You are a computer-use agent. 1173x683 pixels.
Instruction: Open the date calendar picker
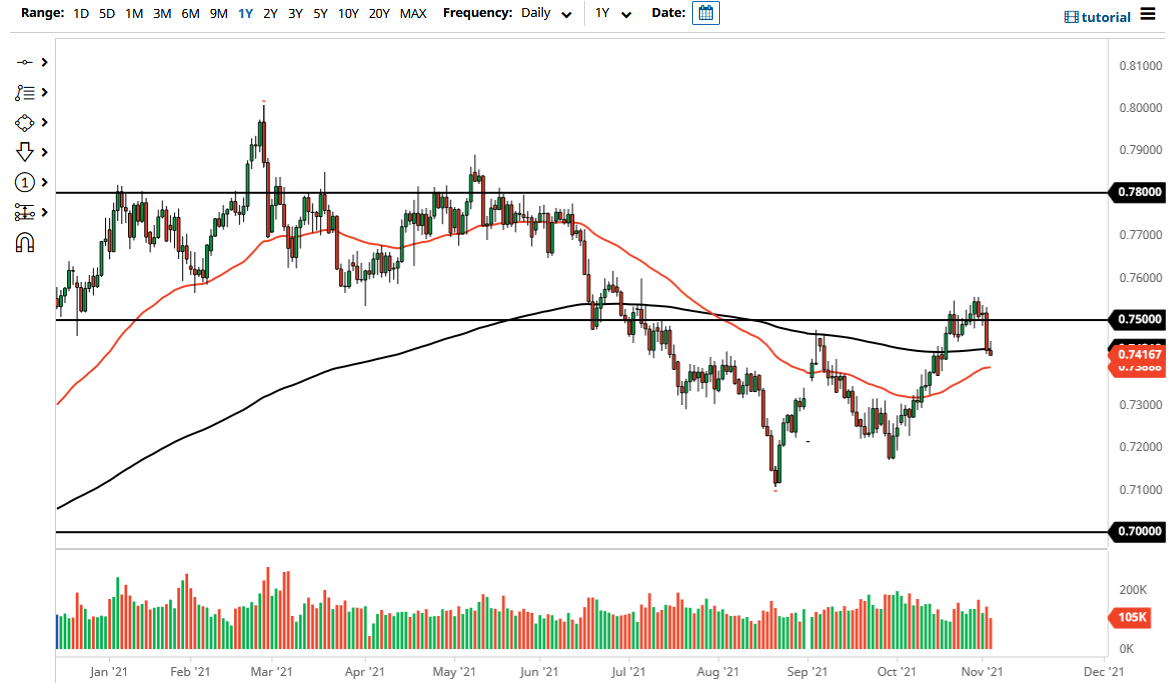(x=705, y=13)
